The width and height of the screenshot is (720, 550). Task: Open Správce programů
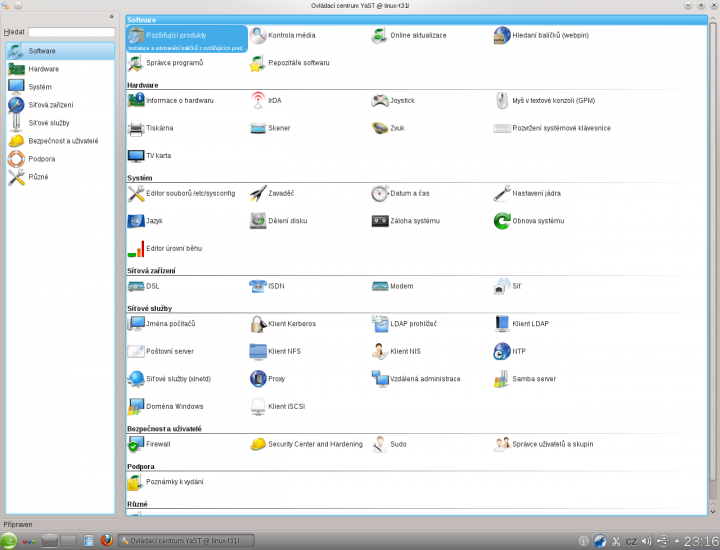(x=165, y=63)
